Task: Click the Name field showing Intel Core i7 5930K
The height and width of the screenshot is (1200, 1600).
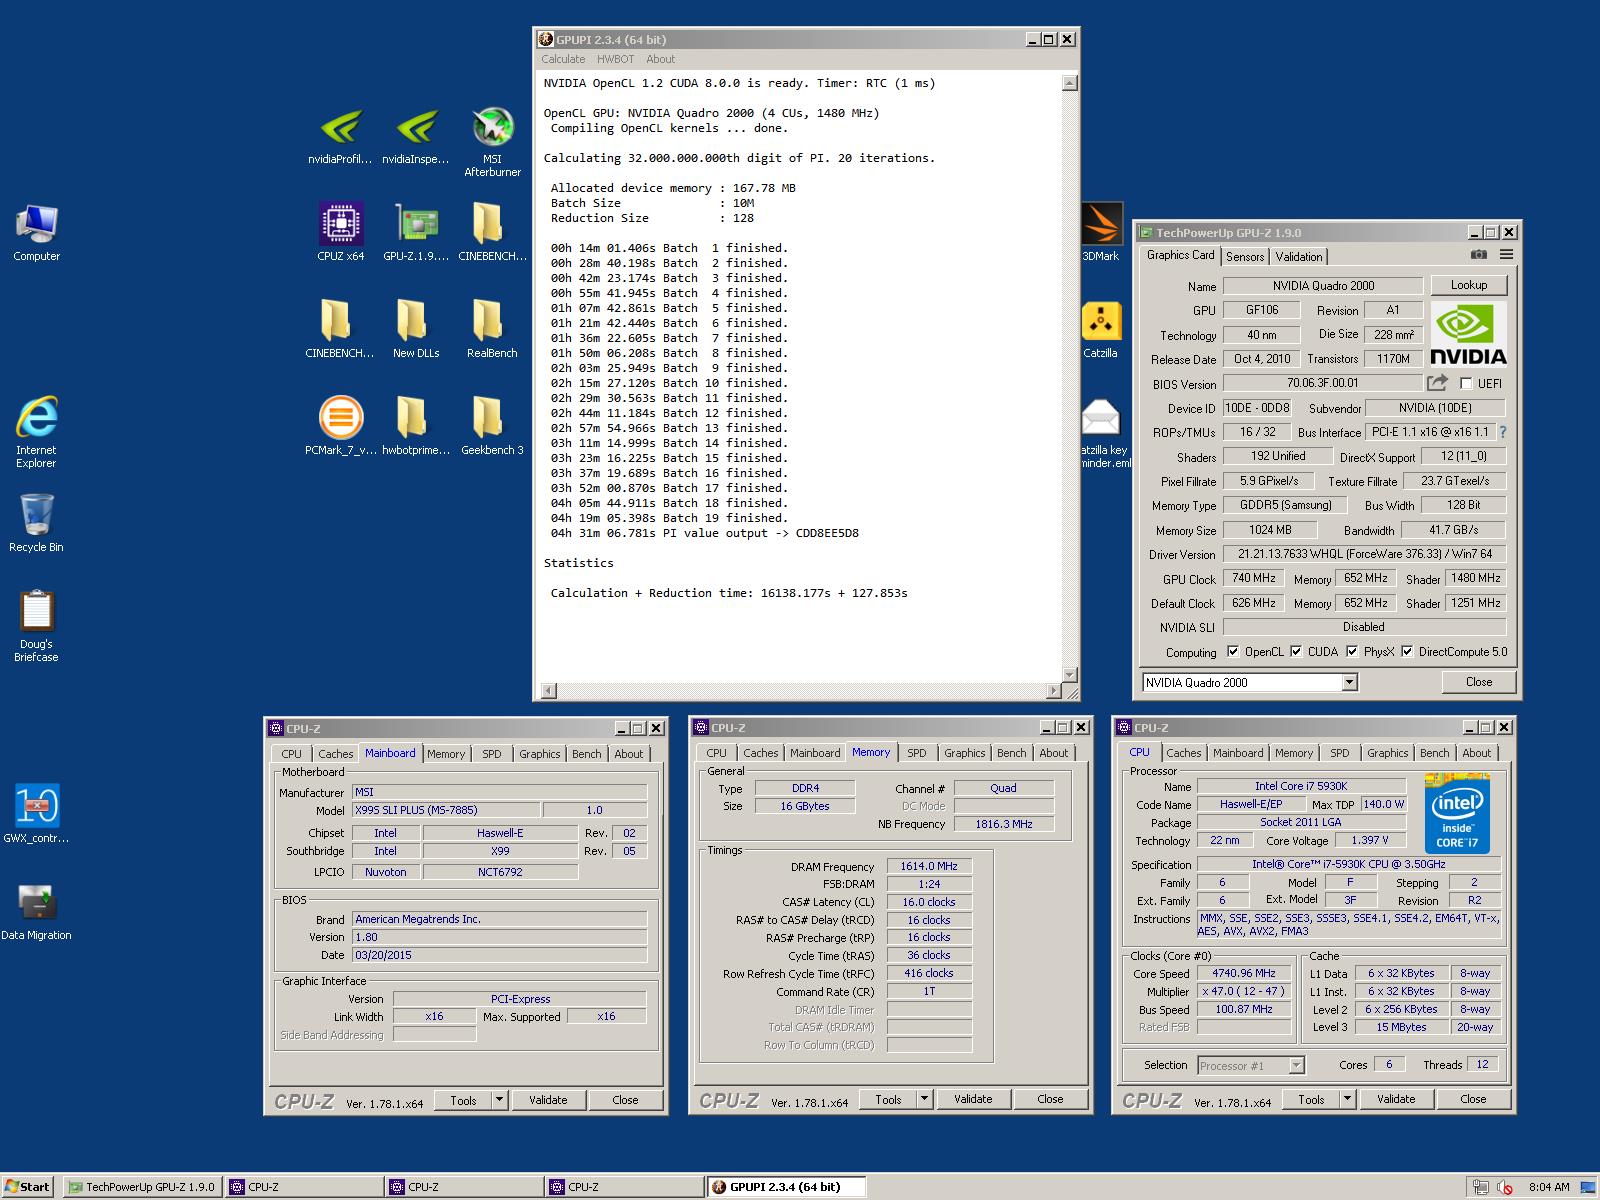Action: pos(1301,786)
